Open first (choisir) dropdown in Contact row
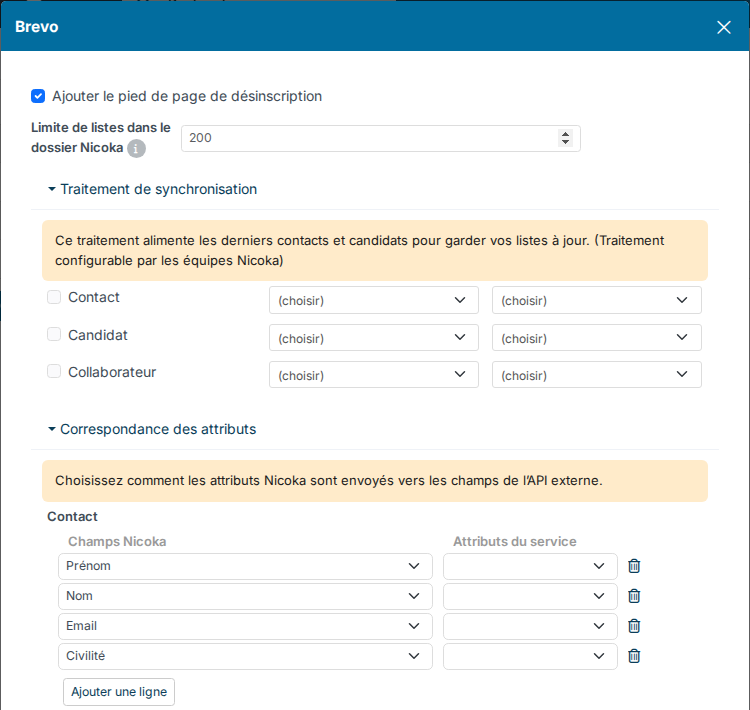This screenshot has width=750, height=710. tap(374, 300)
